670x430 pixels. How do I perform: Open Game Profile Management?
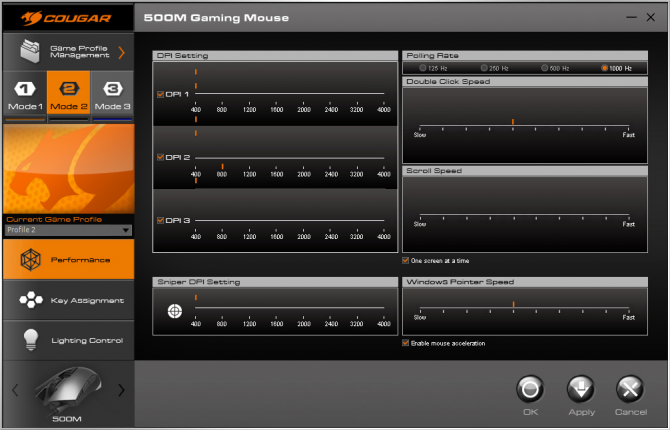[68, 52]
